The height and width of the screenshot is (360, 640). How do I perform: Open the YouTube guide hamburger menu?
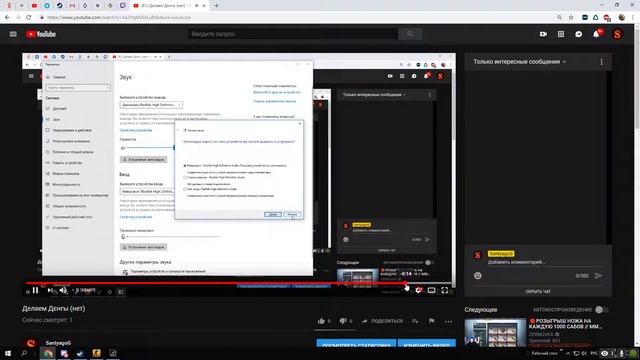(x=13, y=34)
